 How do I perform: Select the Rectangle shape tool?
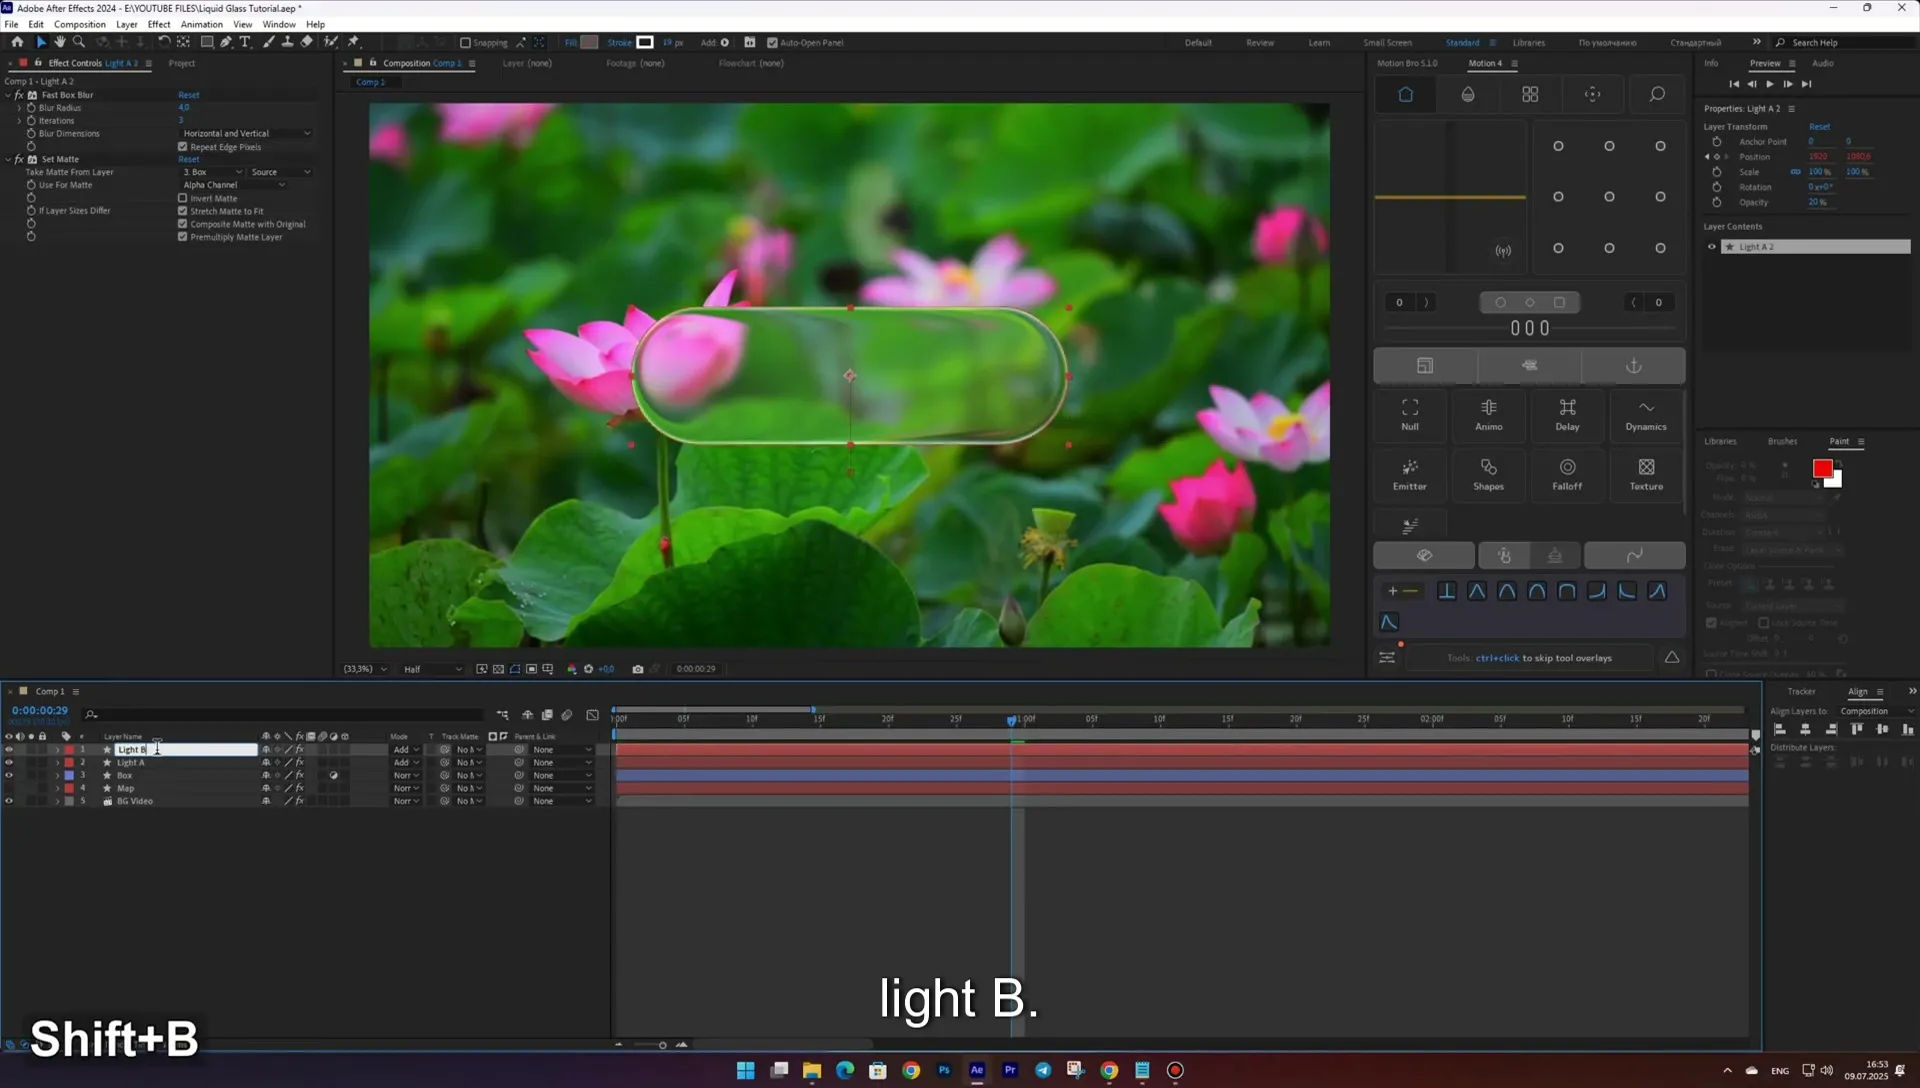point(207,42)
